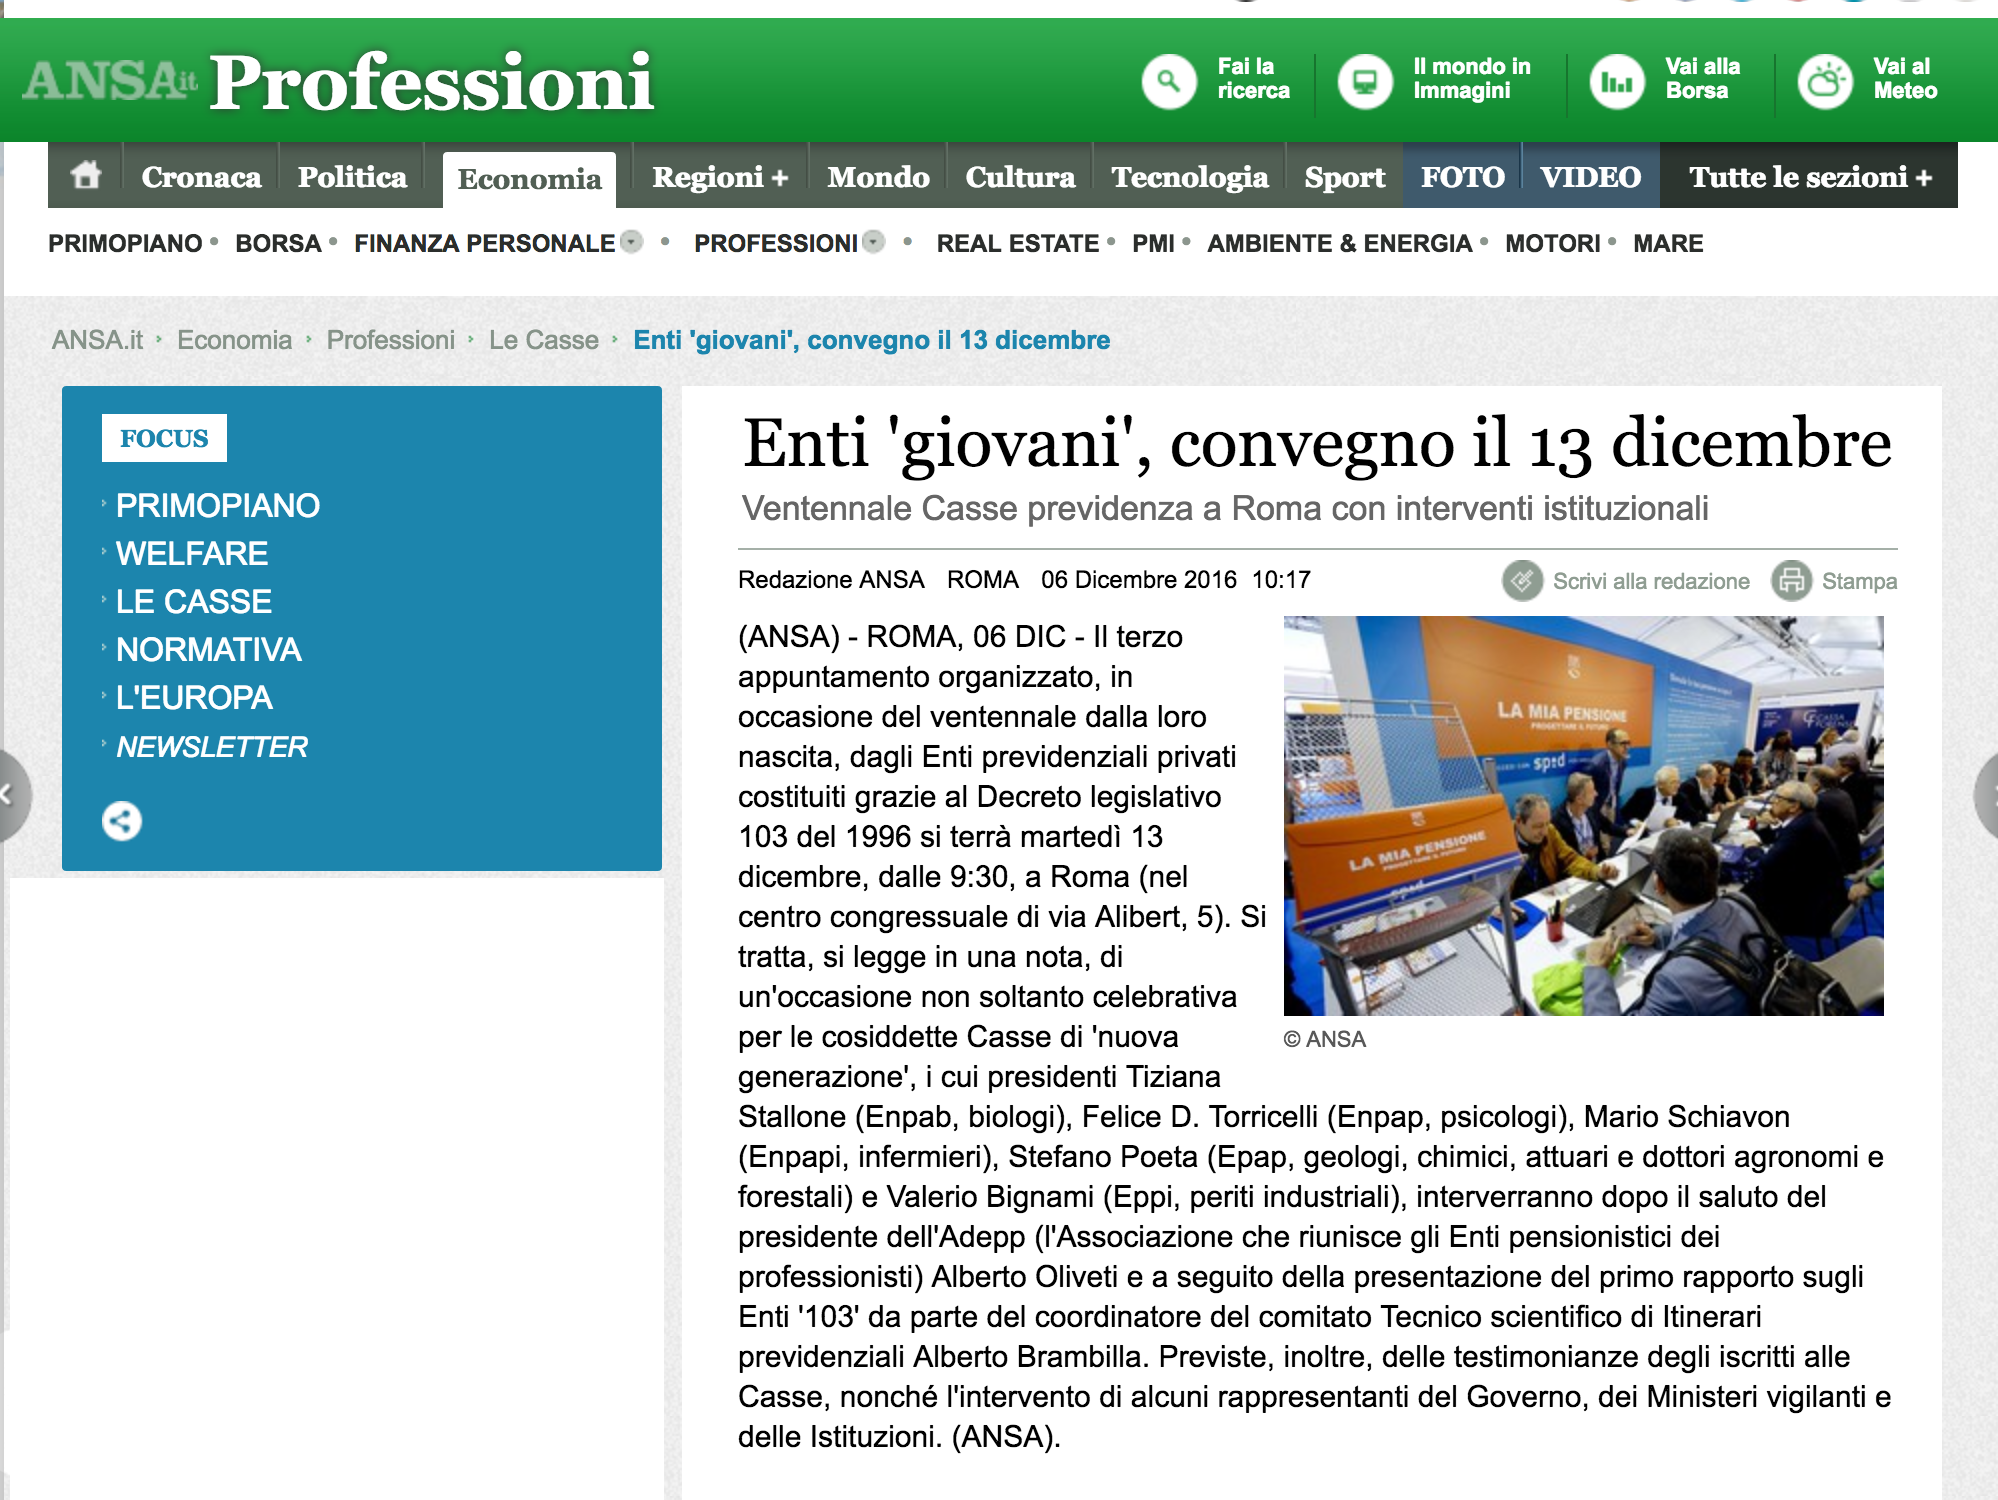Open NORMATIVA in the Focus panel

pos(208,649)
